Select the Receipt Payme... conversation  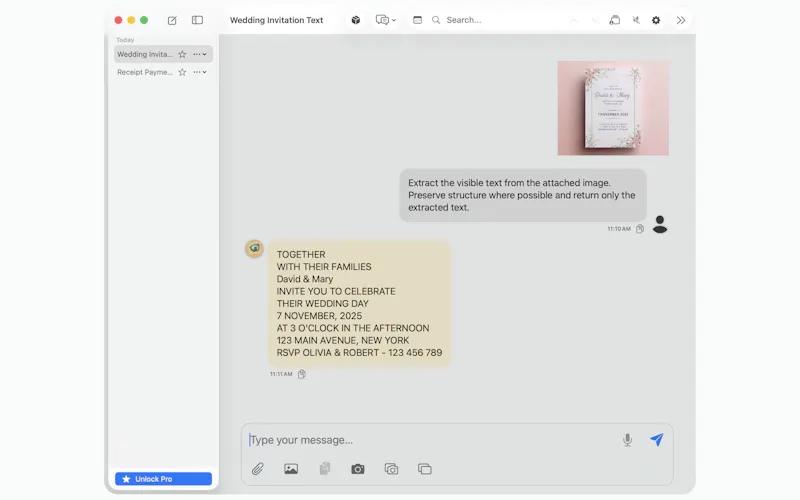tap(163, 72)
